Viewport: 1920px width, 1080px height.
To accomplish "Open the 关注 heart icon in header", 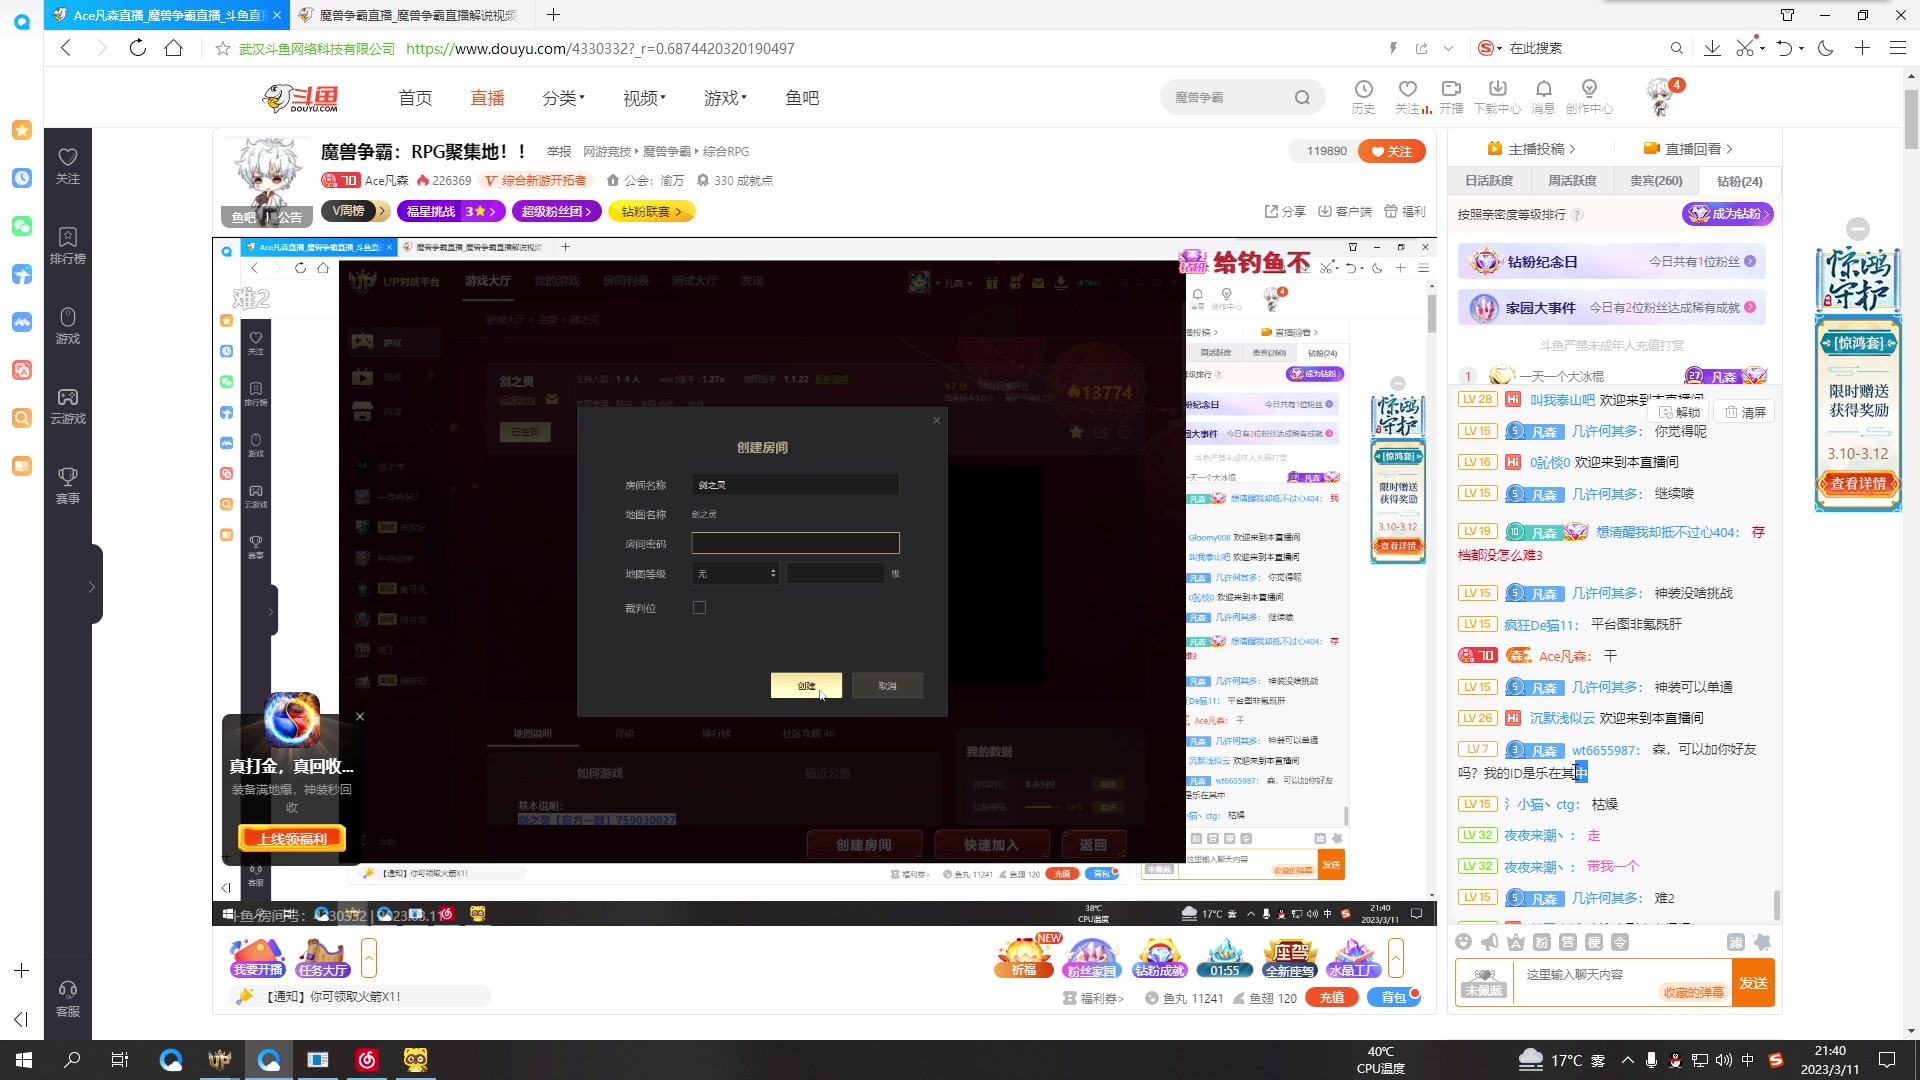I will point(1408,96).
